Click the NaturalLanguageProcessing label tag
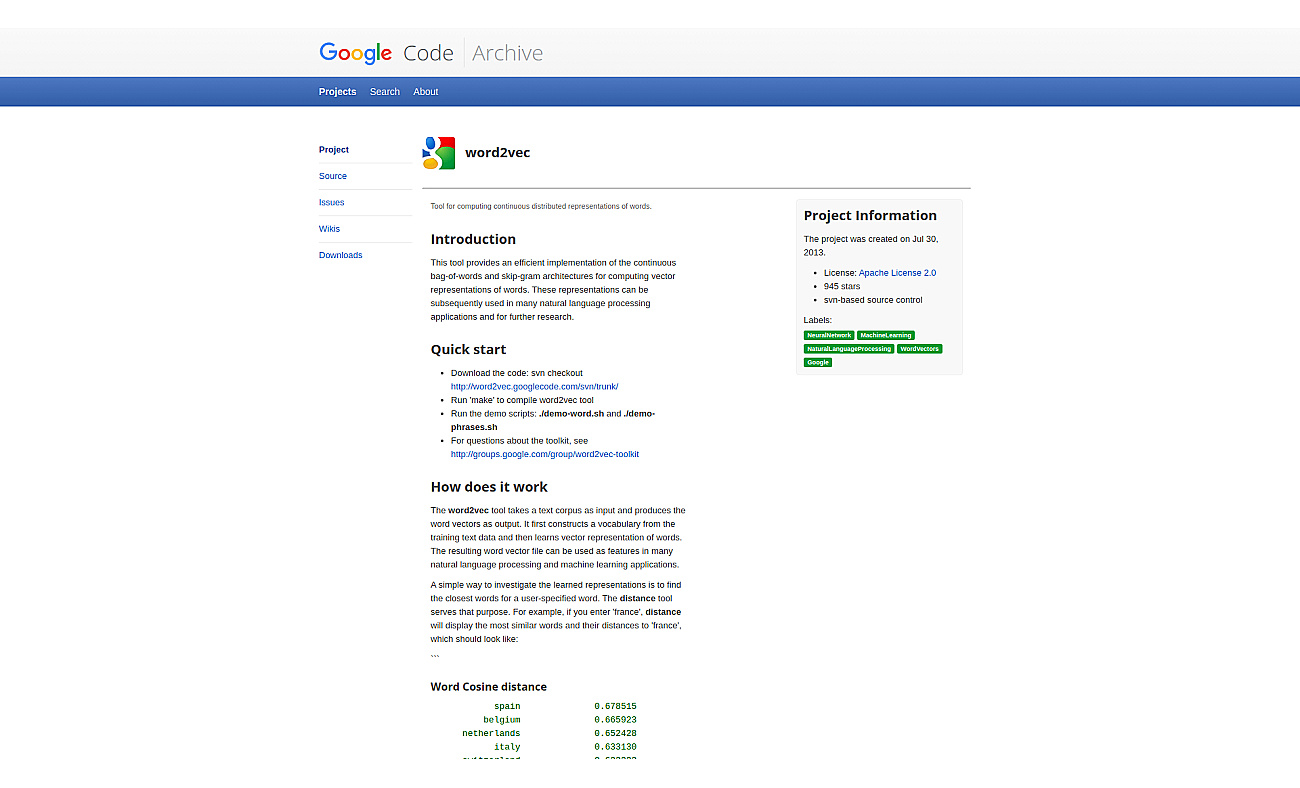1300x788 pixels. coord(849,349)
